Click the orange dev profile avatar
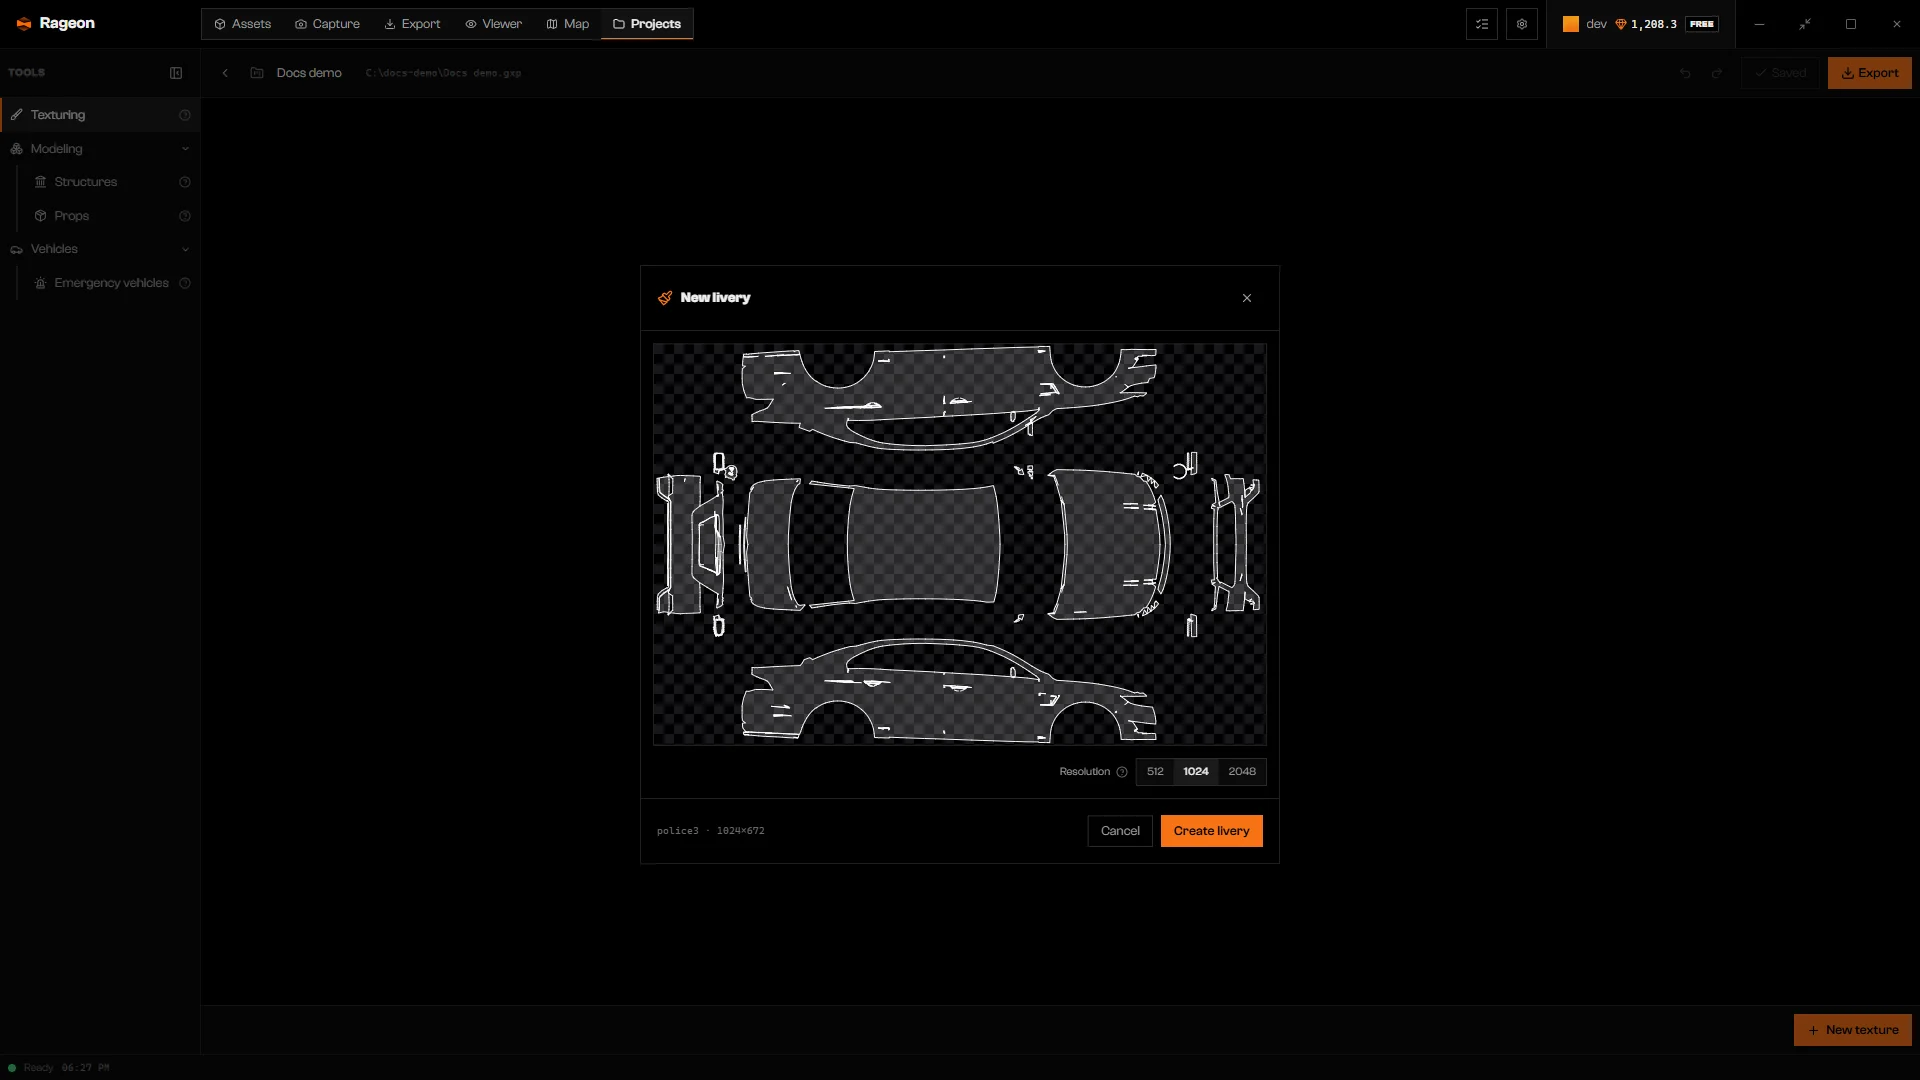 point(1571,24)
